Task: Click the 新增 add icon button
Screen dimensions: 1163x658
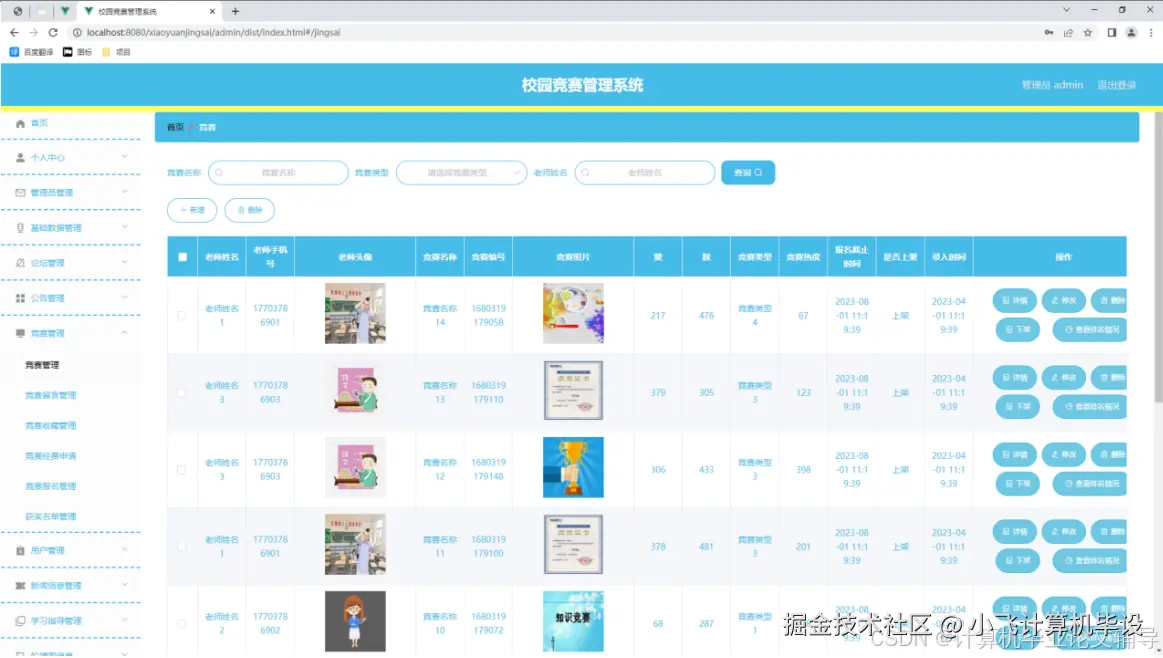Action: click(x=192, y=210)
